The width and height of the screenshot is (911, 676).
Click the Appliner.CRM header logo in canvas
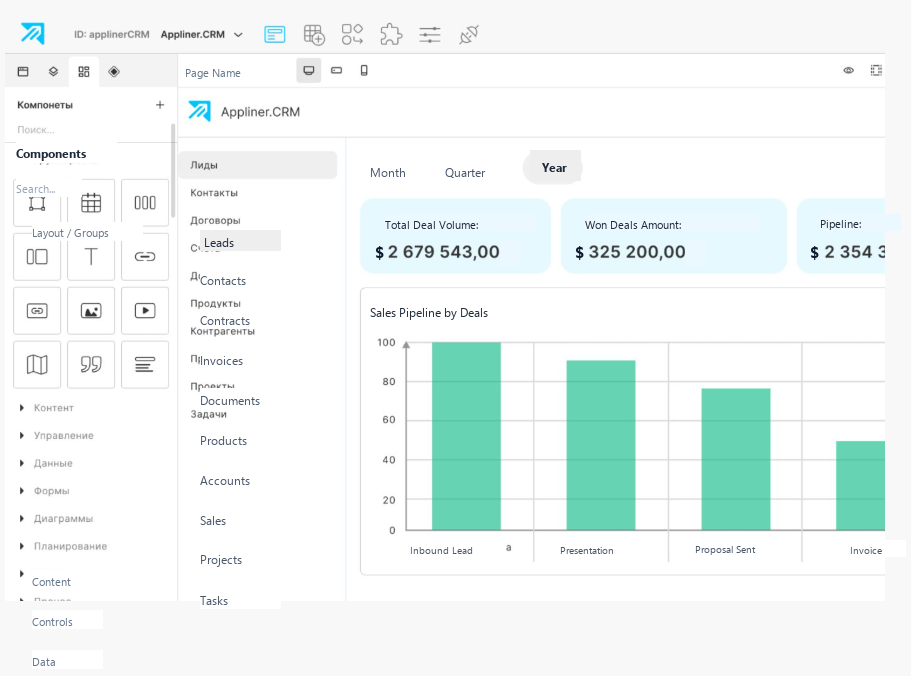click(245, 112)
